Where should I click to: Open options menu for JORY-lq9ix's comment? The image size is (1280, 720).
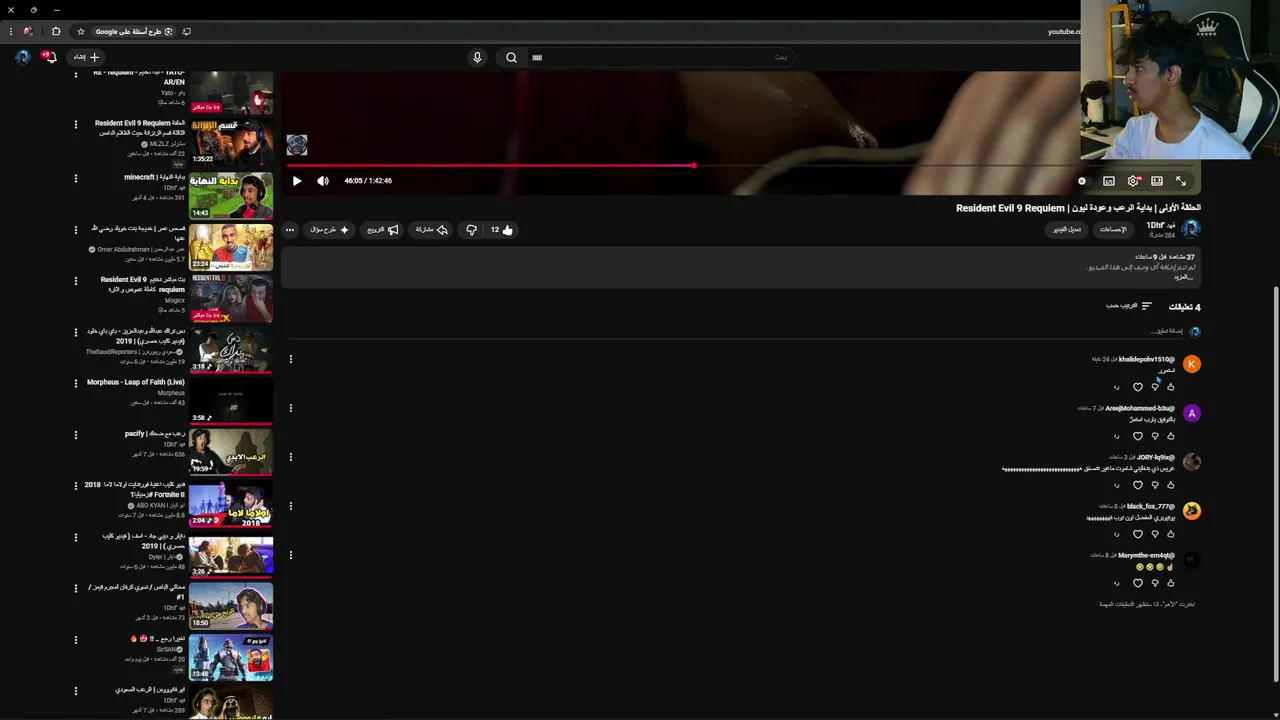coord(291,457)
